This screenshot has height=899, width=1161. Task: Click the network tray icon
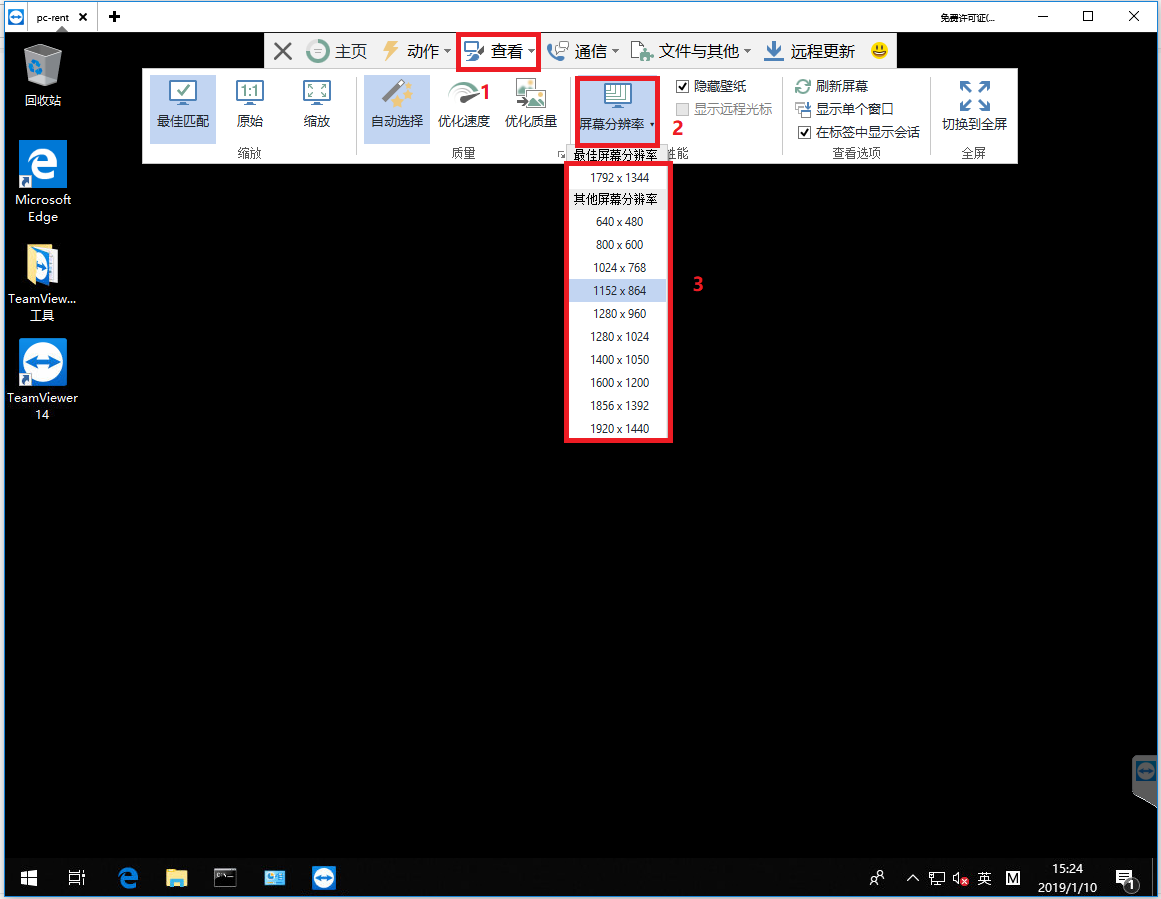pyautogui.click(x=937, y=879)
